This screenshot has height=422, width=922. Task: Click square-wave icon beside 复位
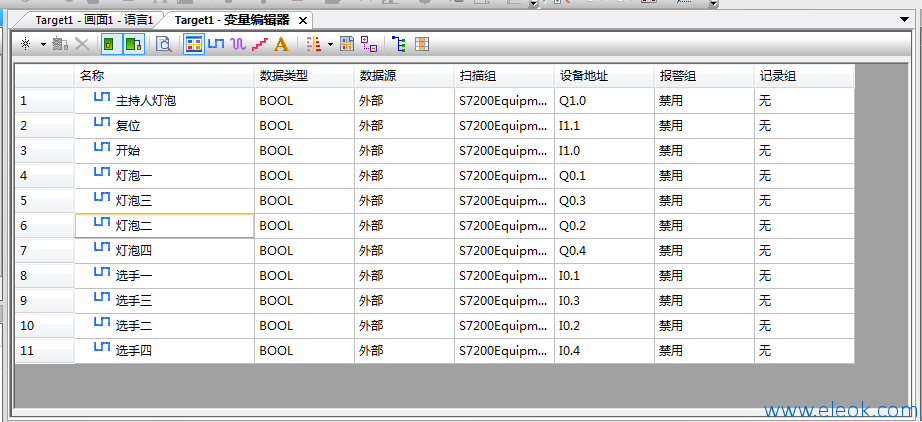(102, 122)
